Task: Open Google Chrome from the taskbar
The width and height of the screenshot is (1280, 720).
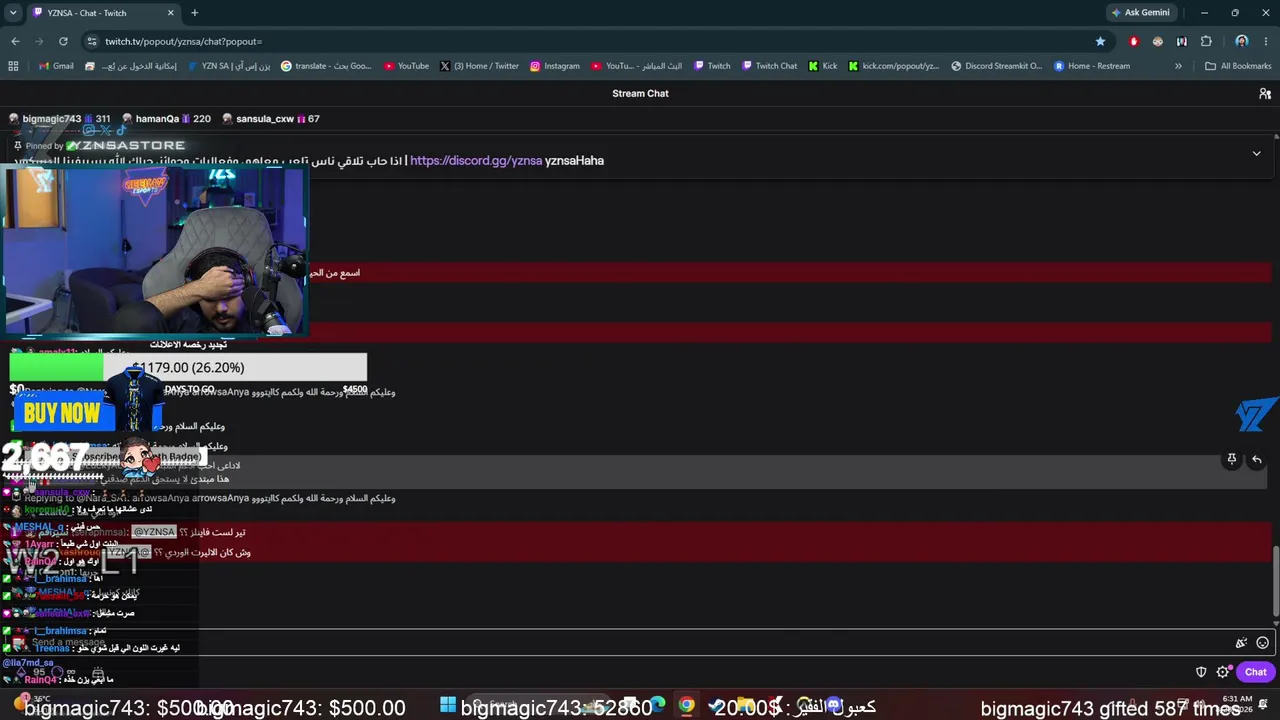Action: [686, 705]
